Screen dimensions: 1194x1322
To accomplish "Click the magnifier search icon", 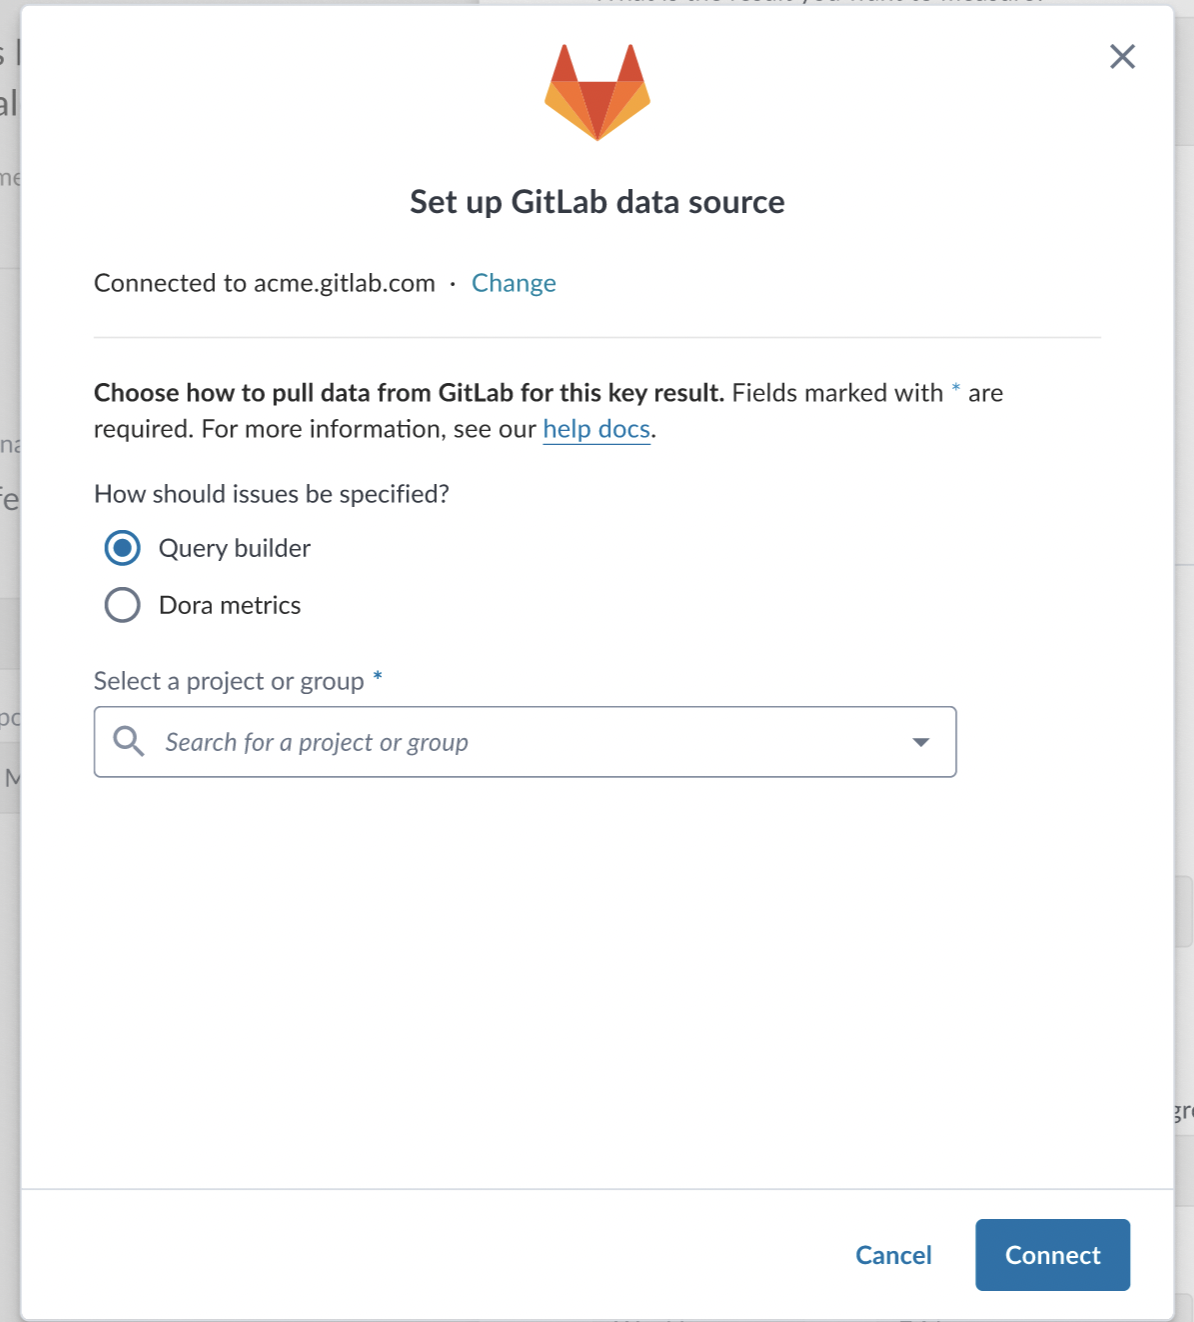I will pyautogui.click(x=129, y=741).
